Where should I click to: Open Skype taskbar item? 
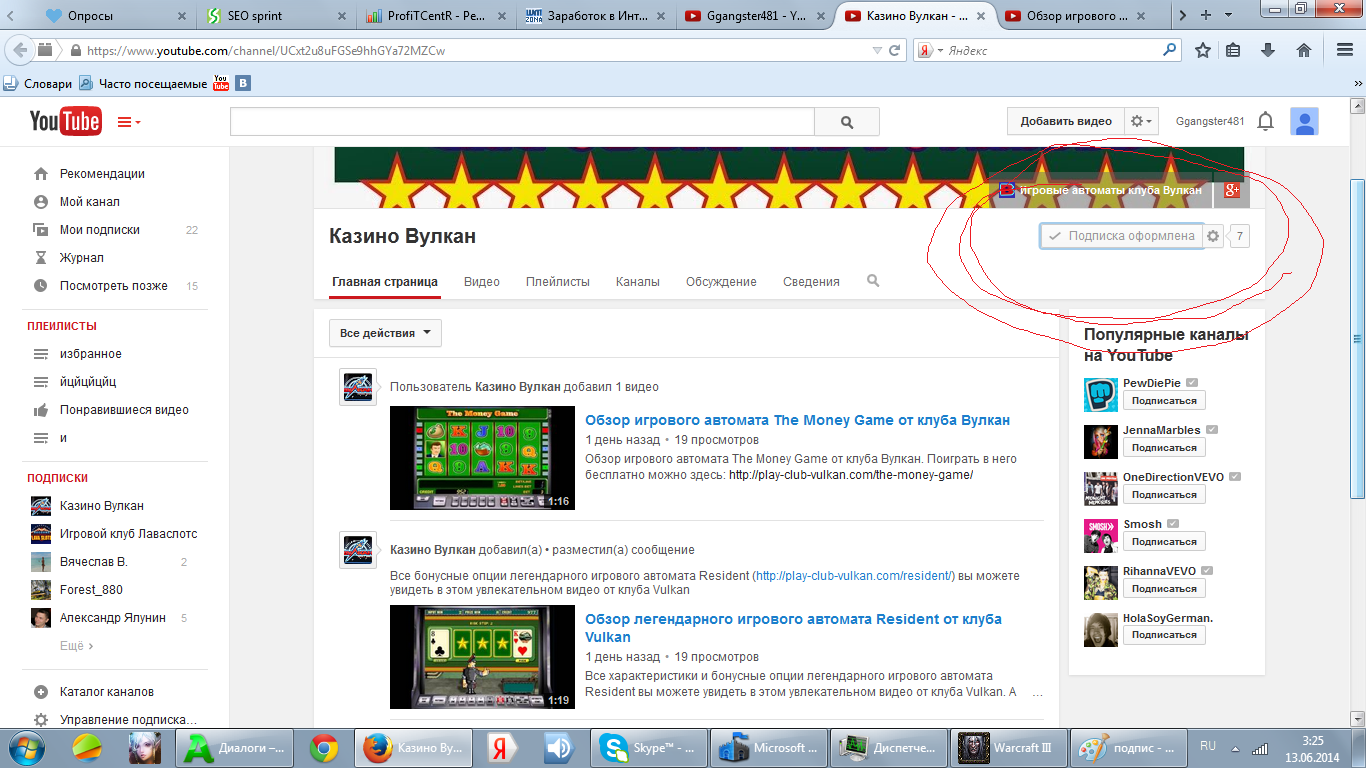(648, 747)
